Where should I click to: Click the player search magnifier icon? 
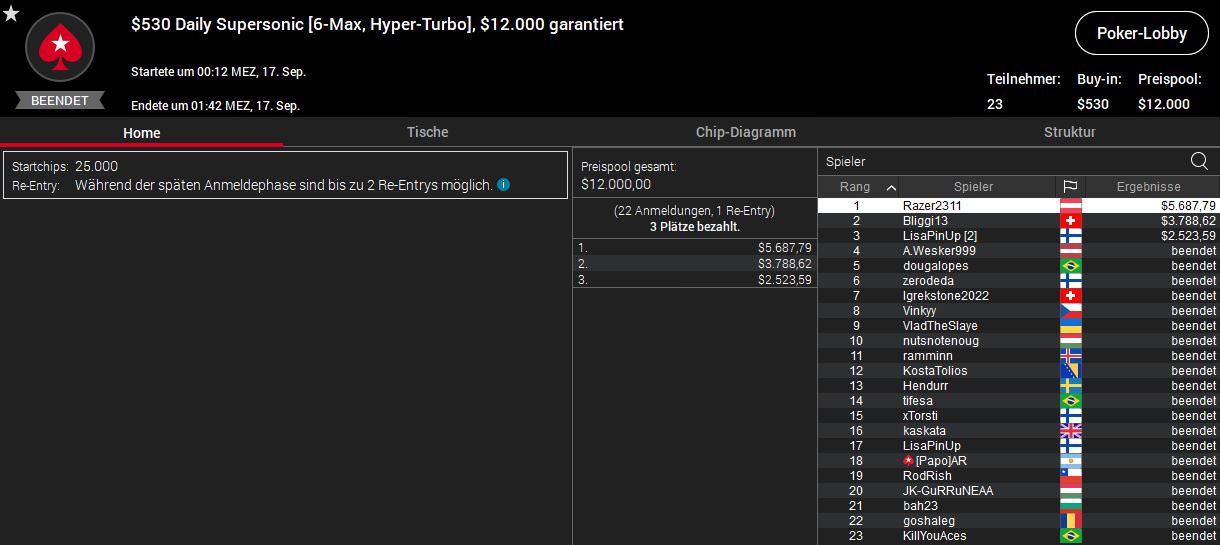[x=1199, y=161]
